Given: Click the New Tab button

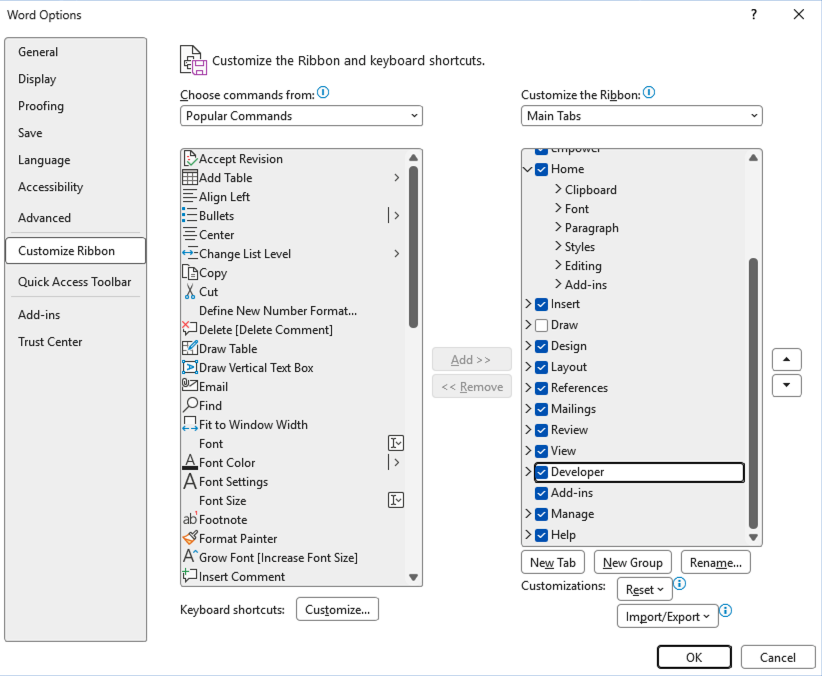Looking at the screenshot, I should pos(553,562).
